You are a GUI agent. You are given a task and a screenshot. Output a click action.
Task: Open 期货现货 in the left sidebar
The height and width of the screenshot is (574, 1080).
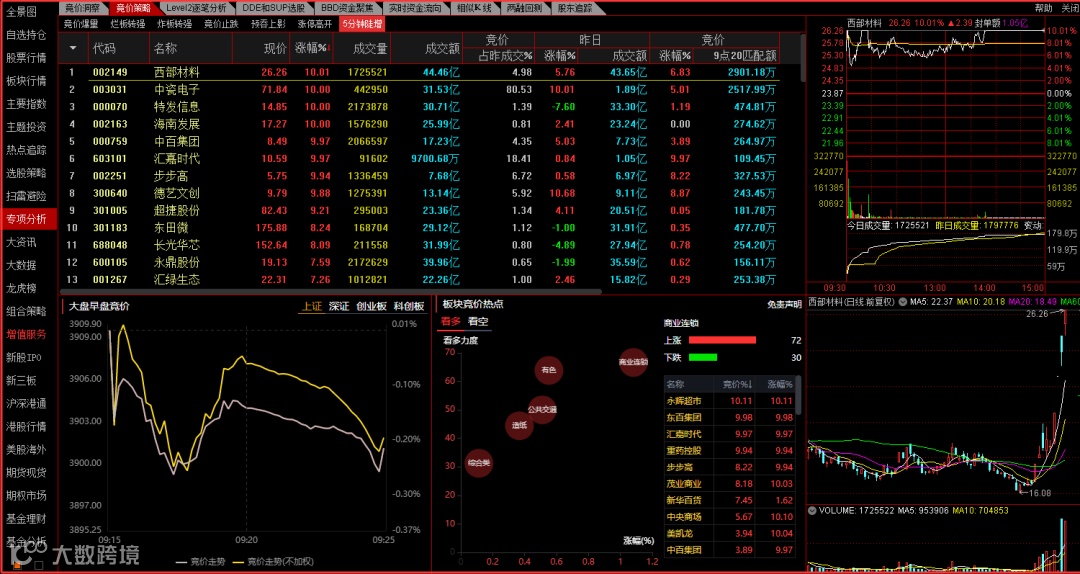click(28, 472)
